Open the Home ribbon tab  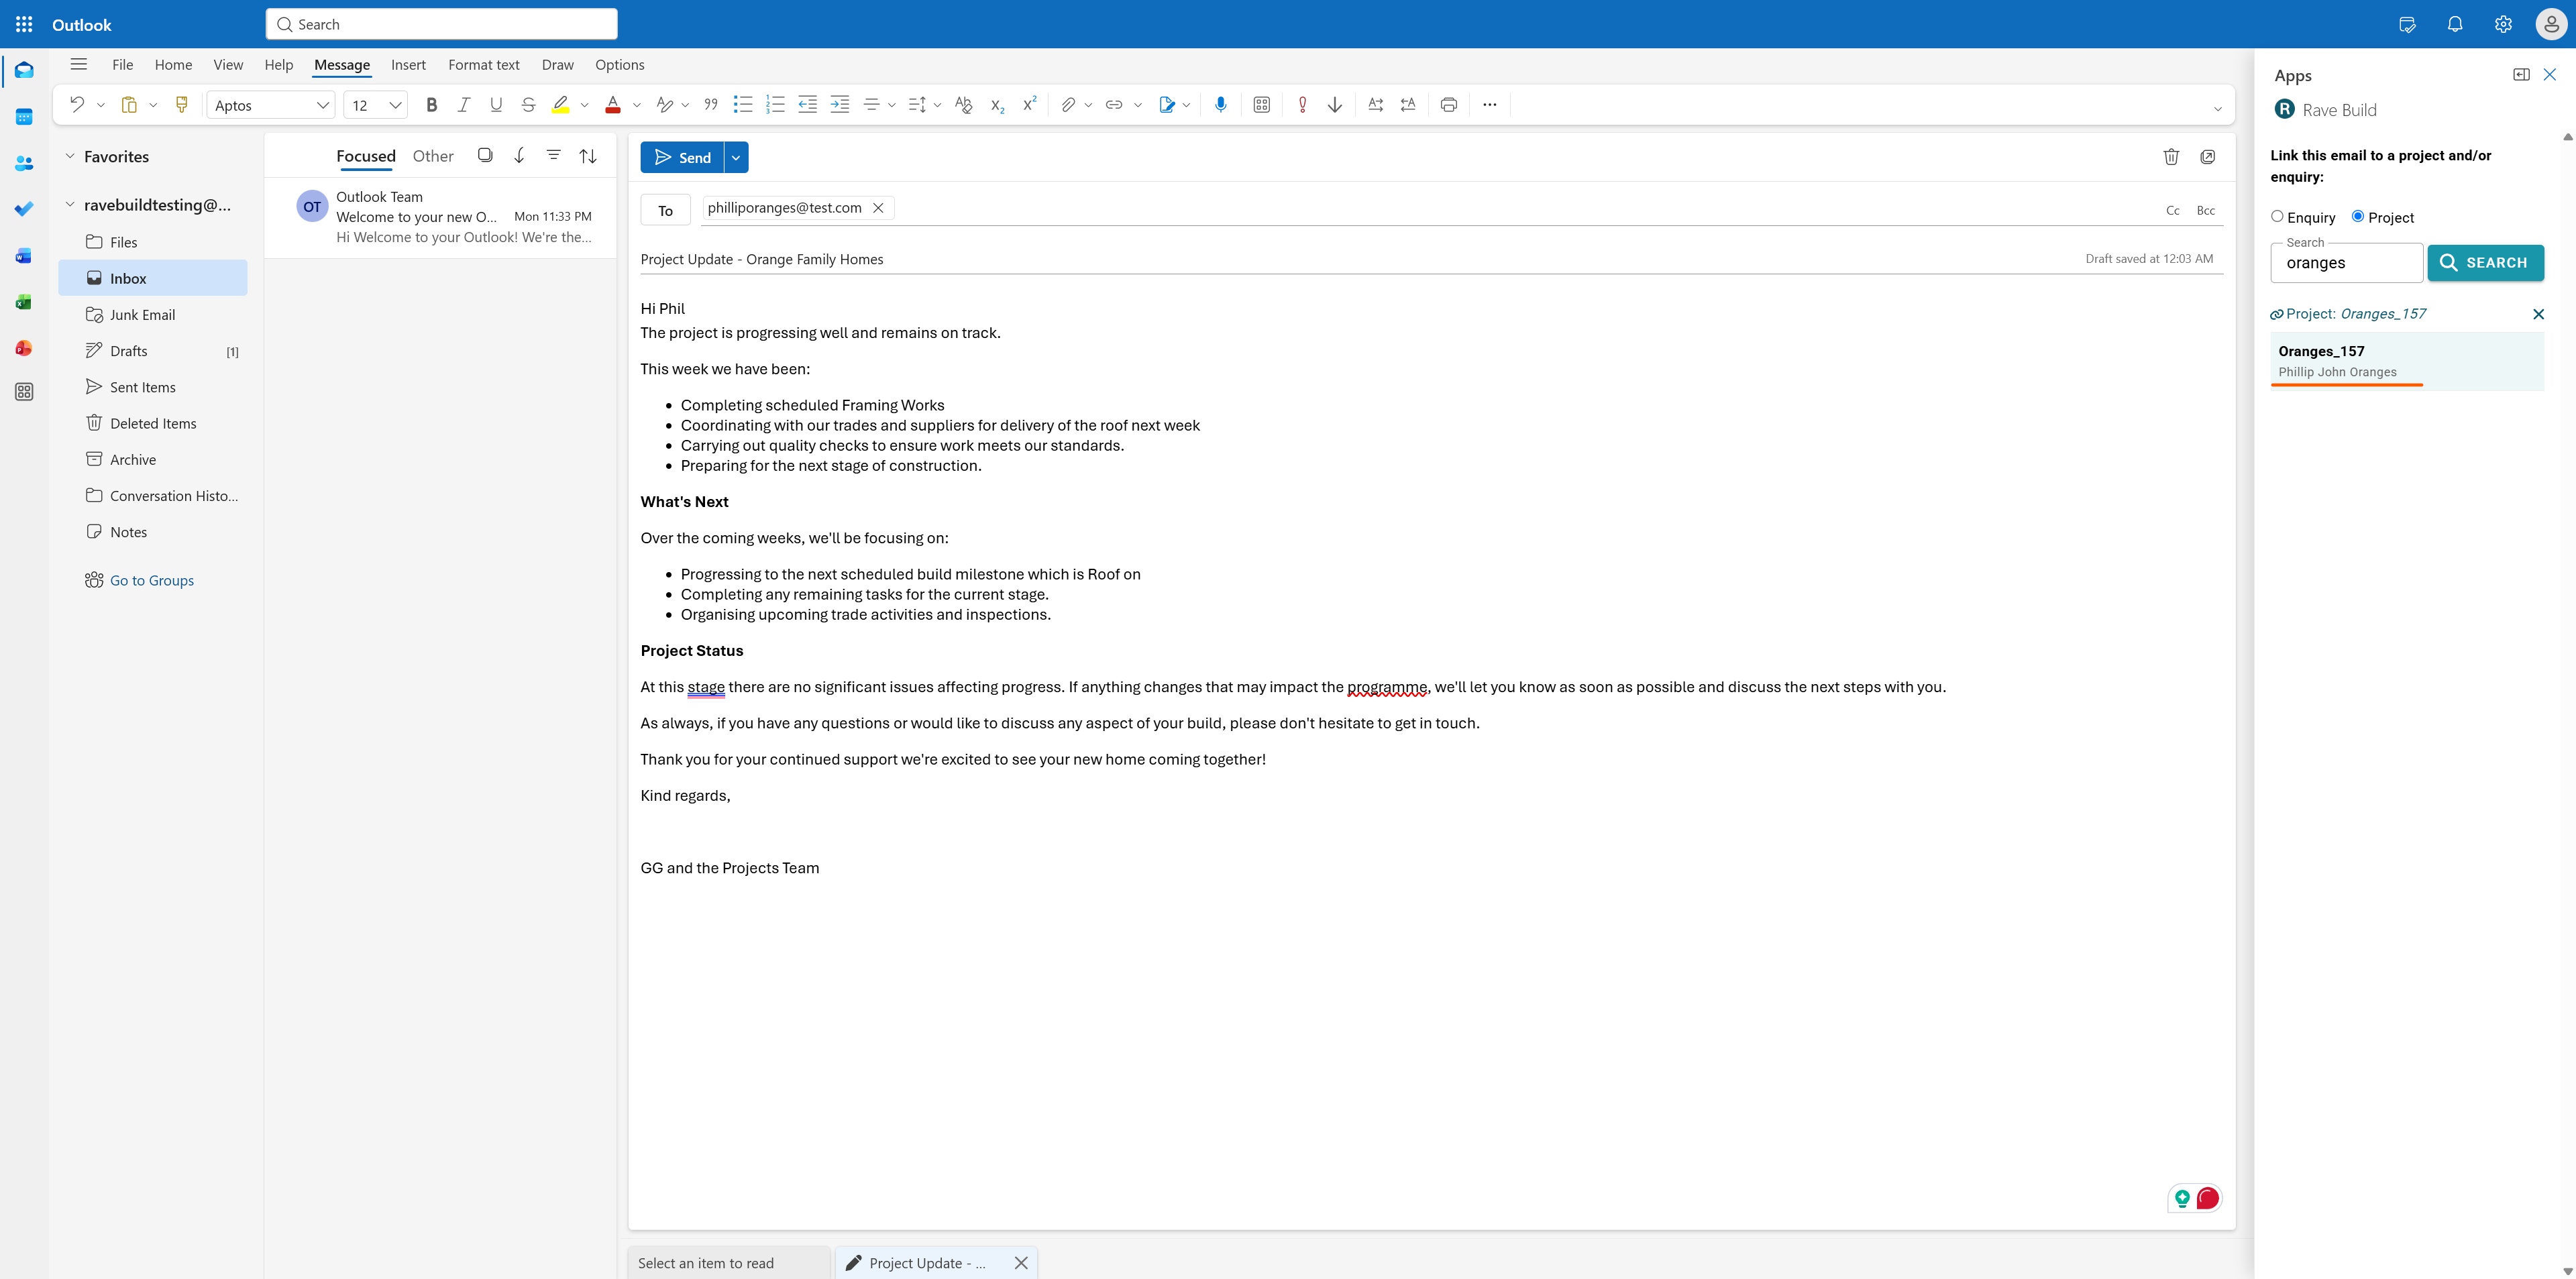pyautogui.click(x=173, y=65)
